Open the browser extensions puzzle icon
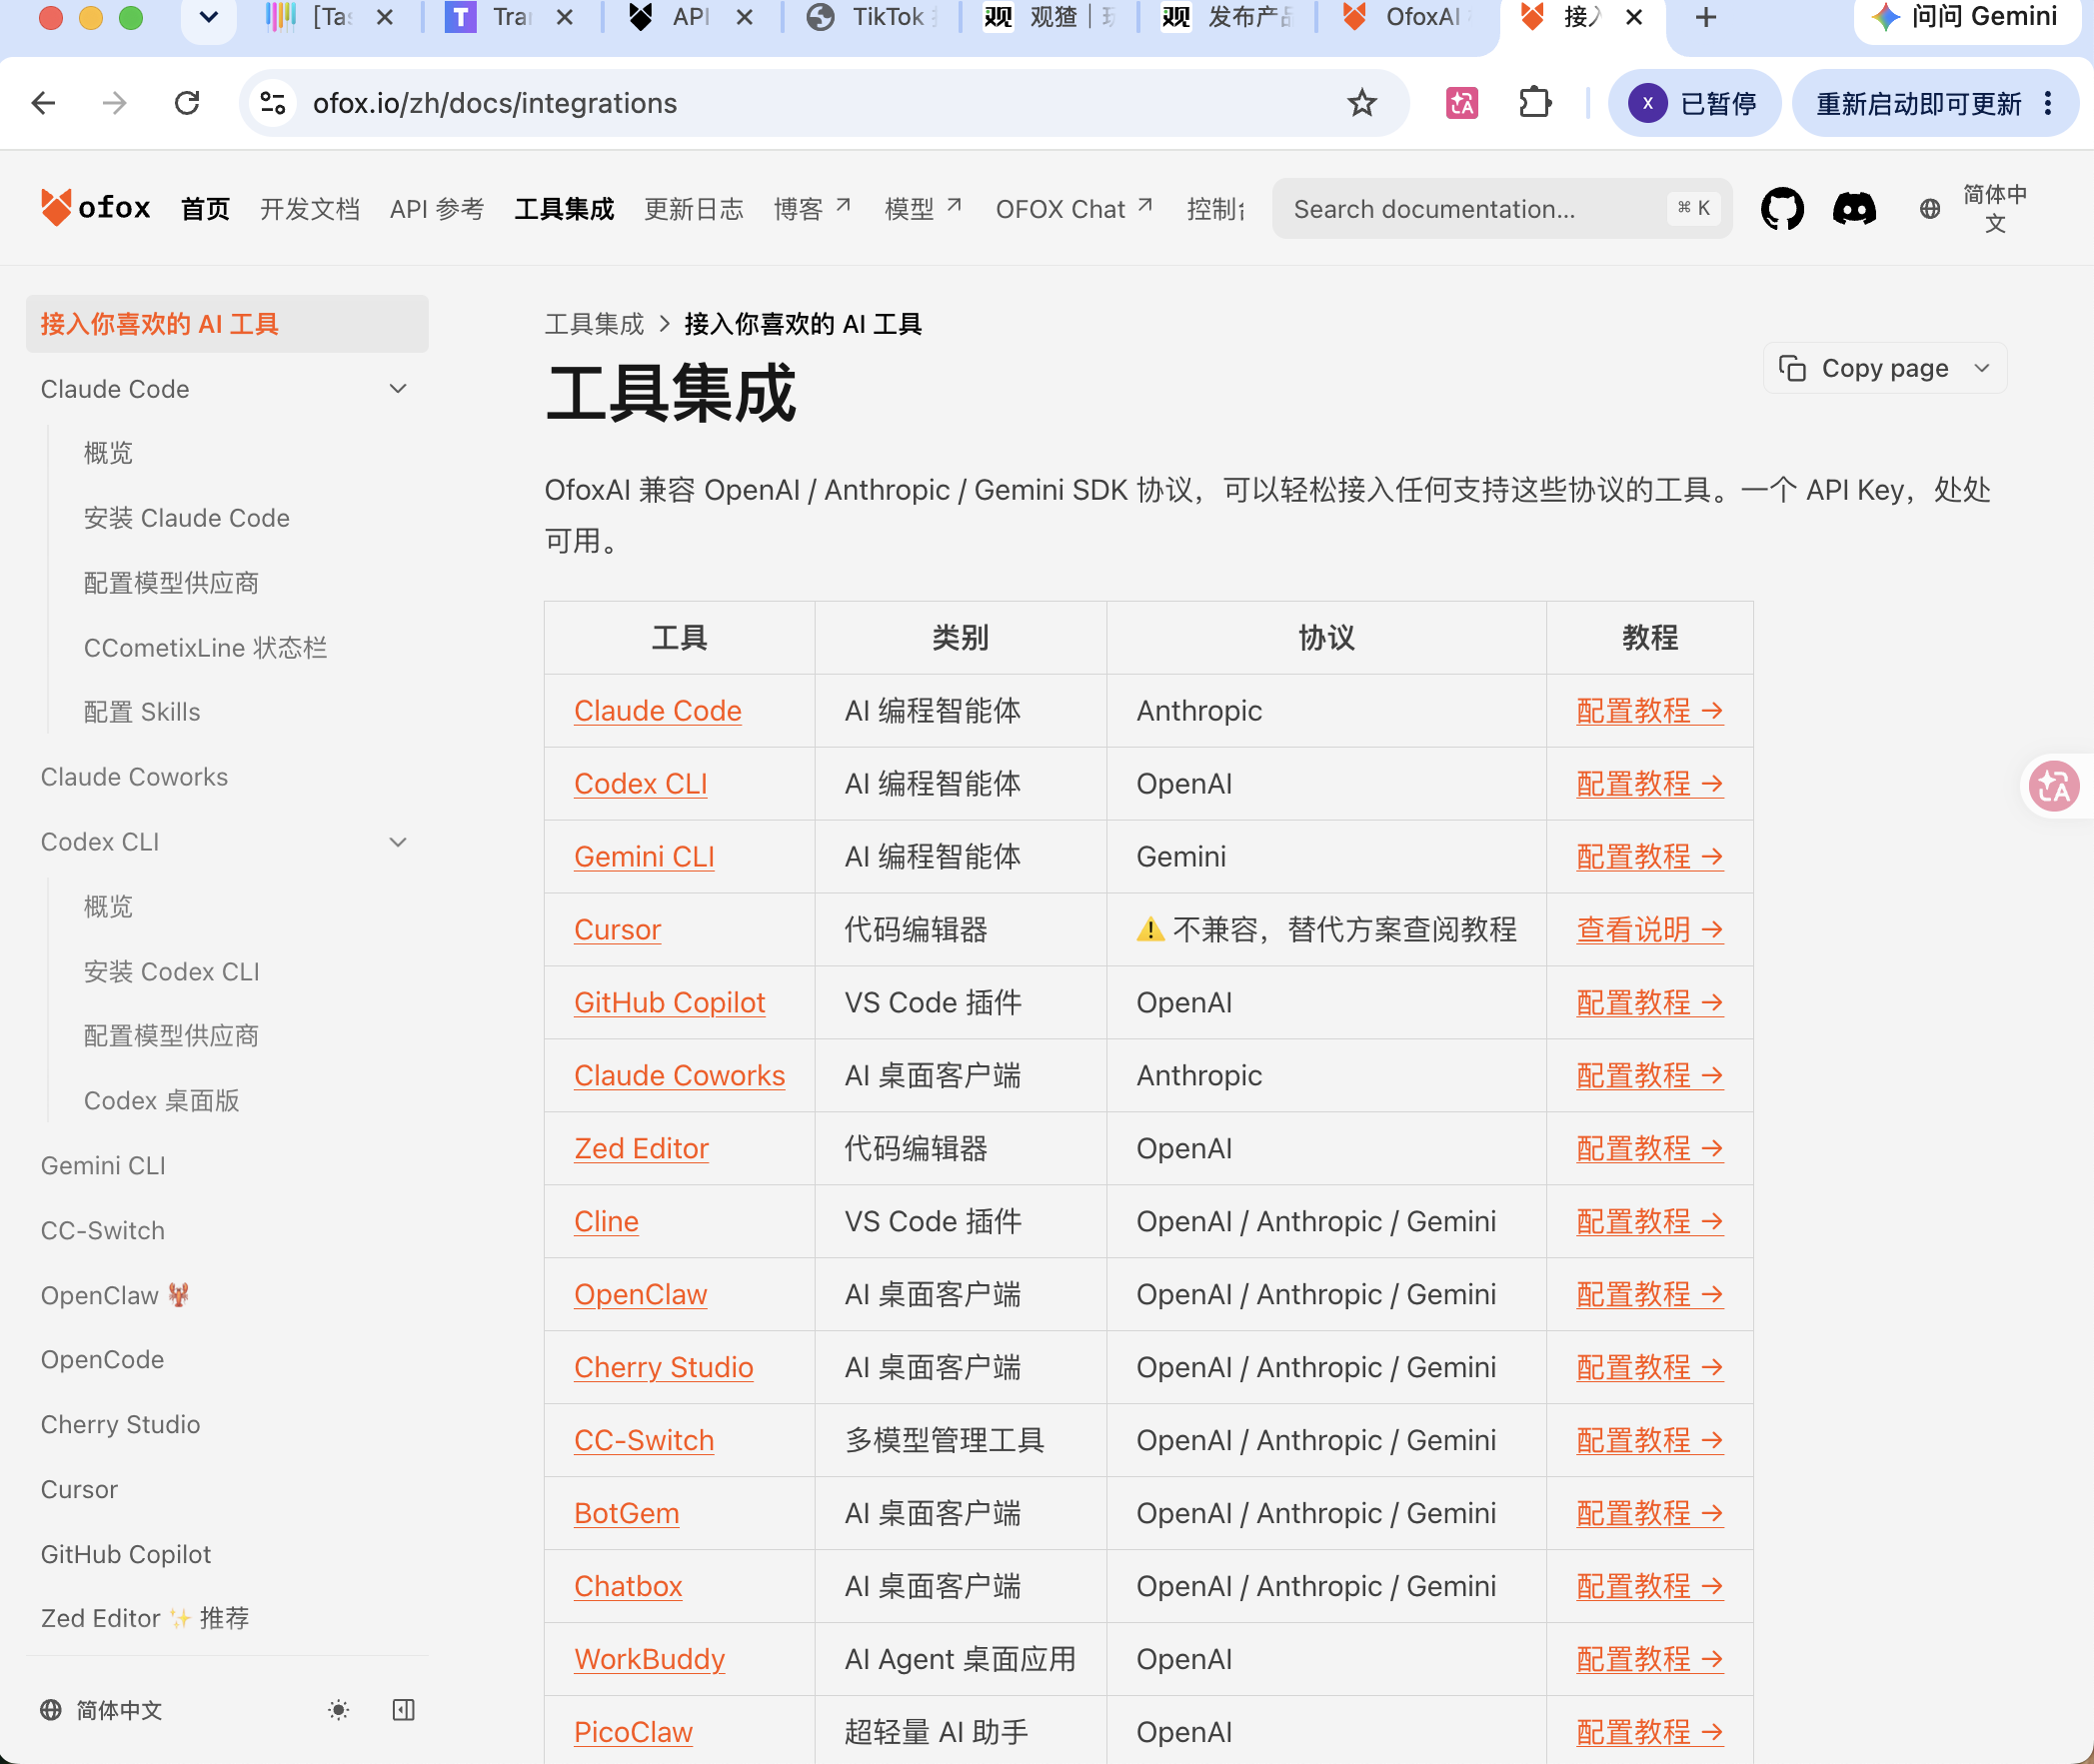The image size is (2094, 1764). pyautogui.click(x=1534, y=103)
